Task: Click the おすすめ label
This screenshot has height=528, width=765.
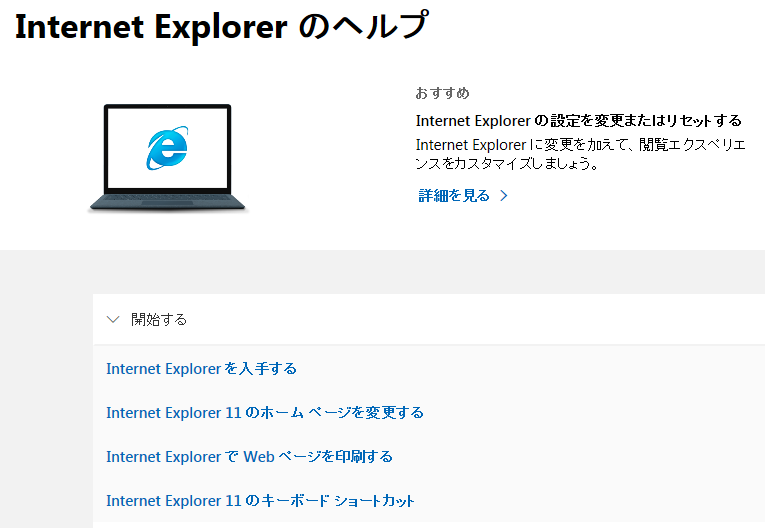Action: [x=443, y=93]
